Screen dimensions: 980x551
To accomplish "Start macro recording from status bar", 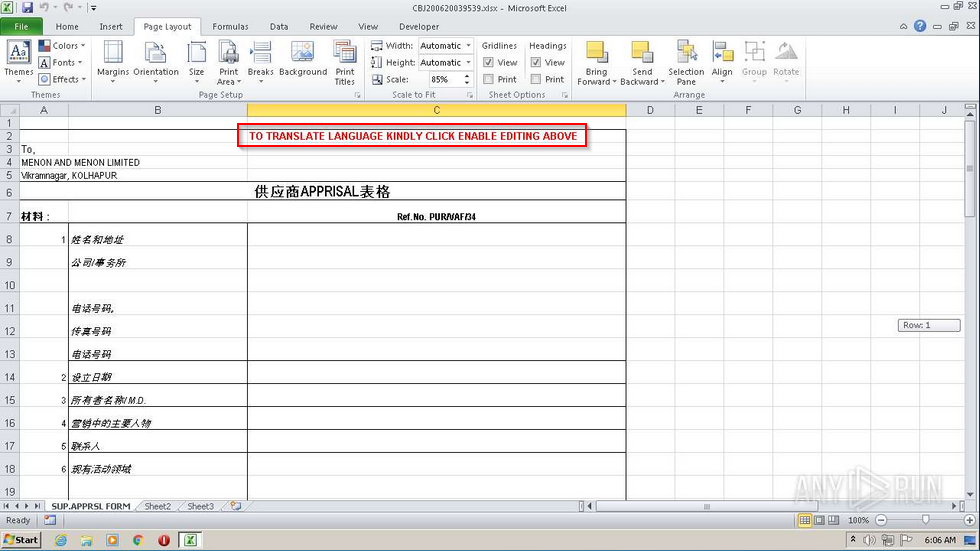I will point(50,520).
